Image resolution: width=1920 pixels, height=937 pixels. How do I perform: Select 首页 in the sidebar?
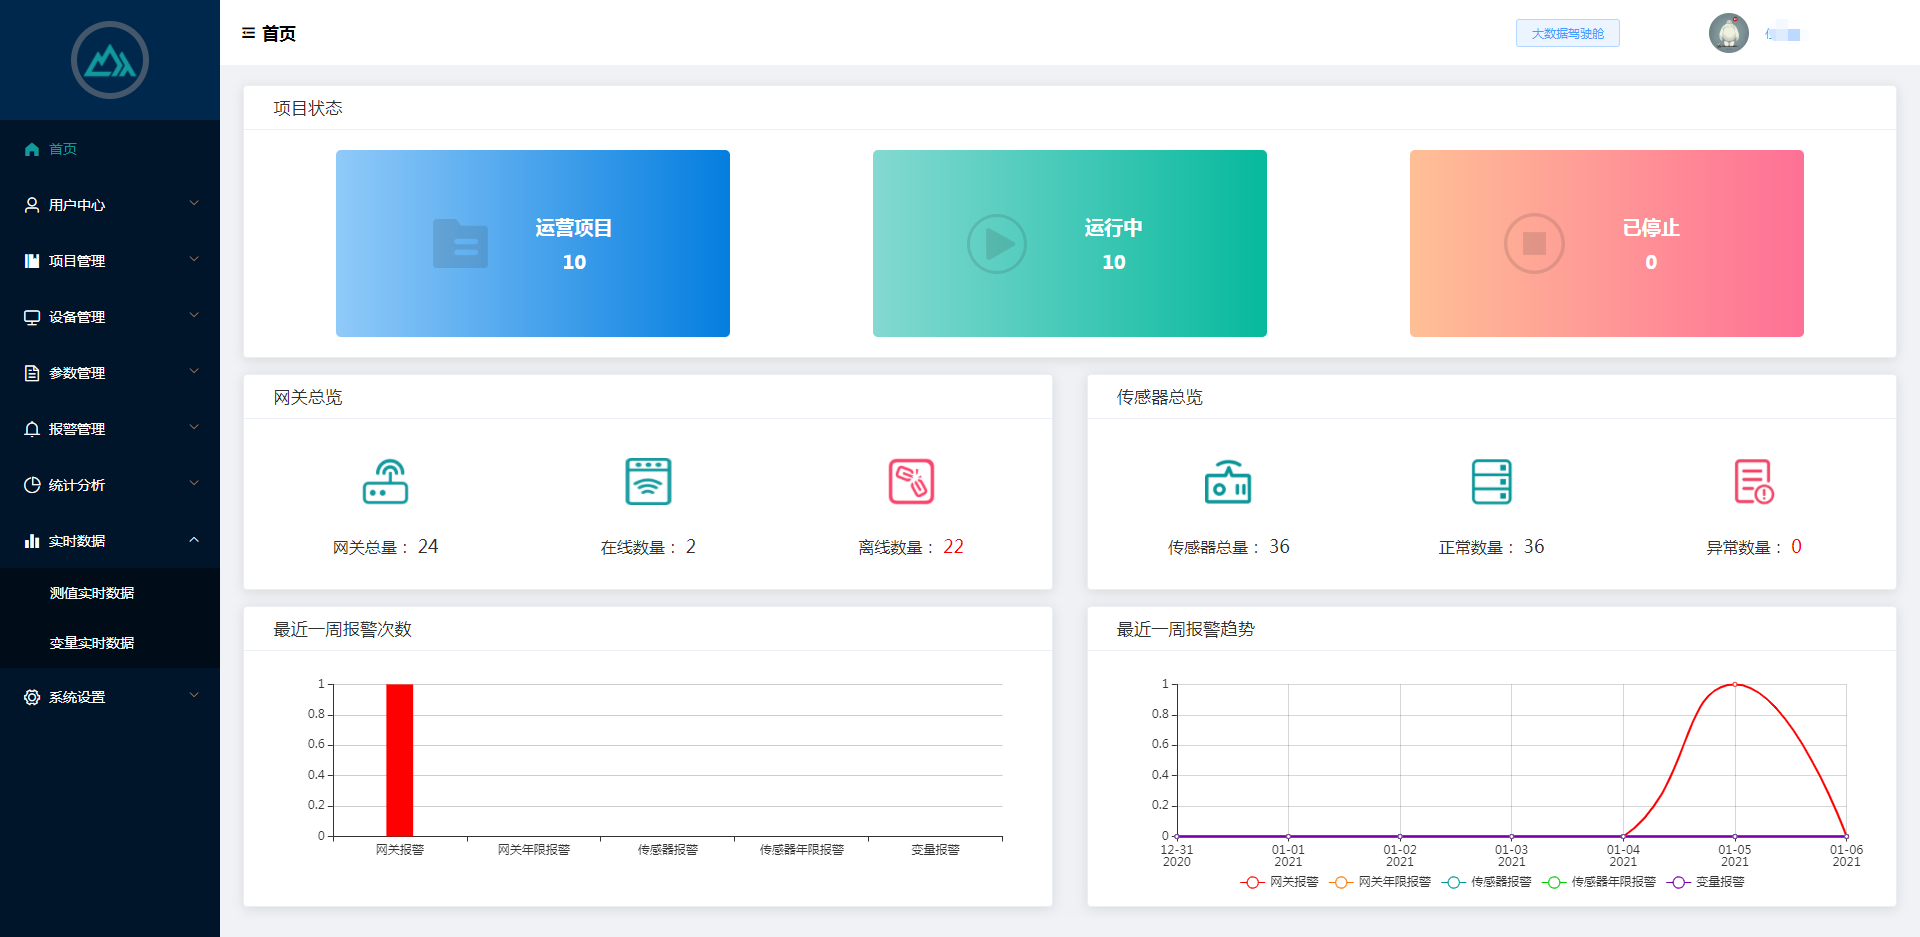(x=63, y=149)
